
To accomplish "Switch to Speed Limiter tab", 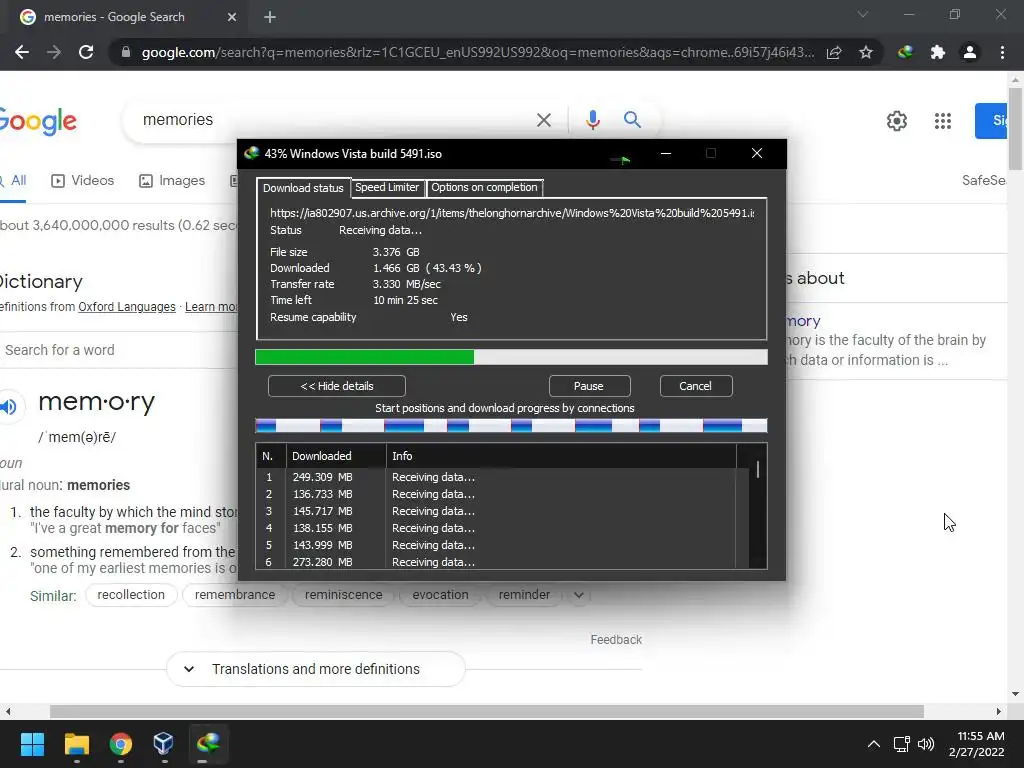I will (x=387, y=187).
